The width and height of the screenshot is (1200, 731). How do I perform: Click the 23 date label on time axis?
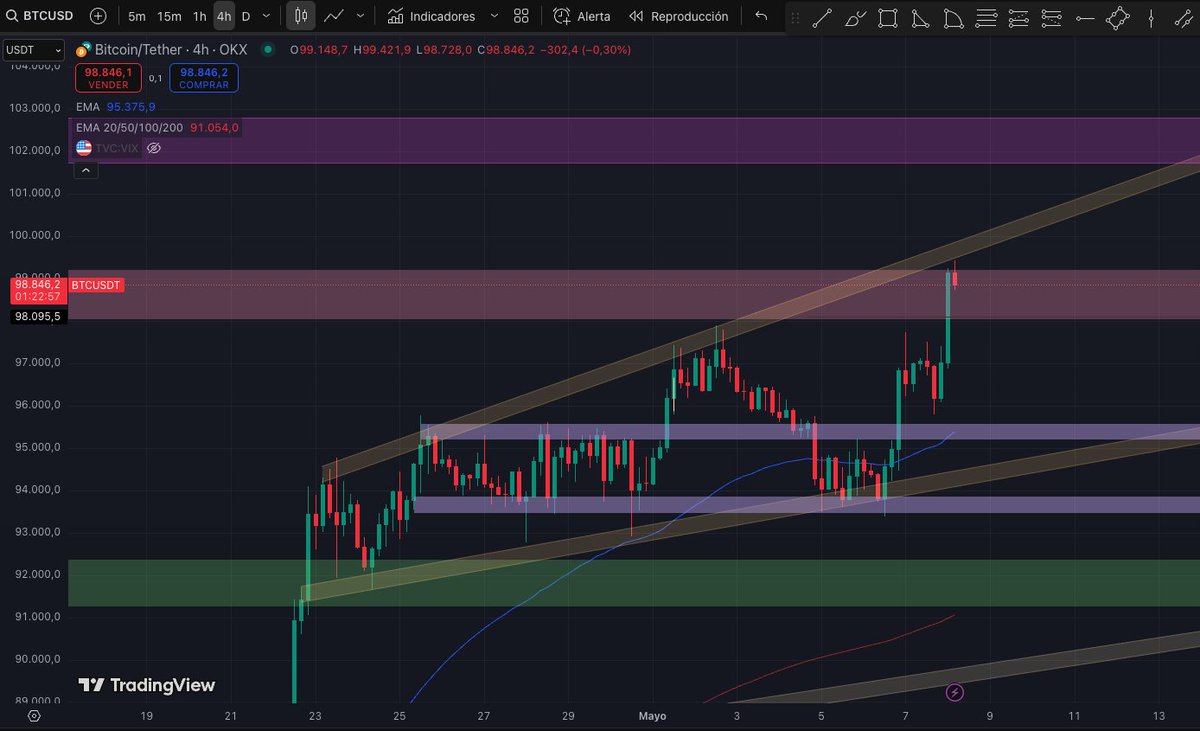[315, 716]
